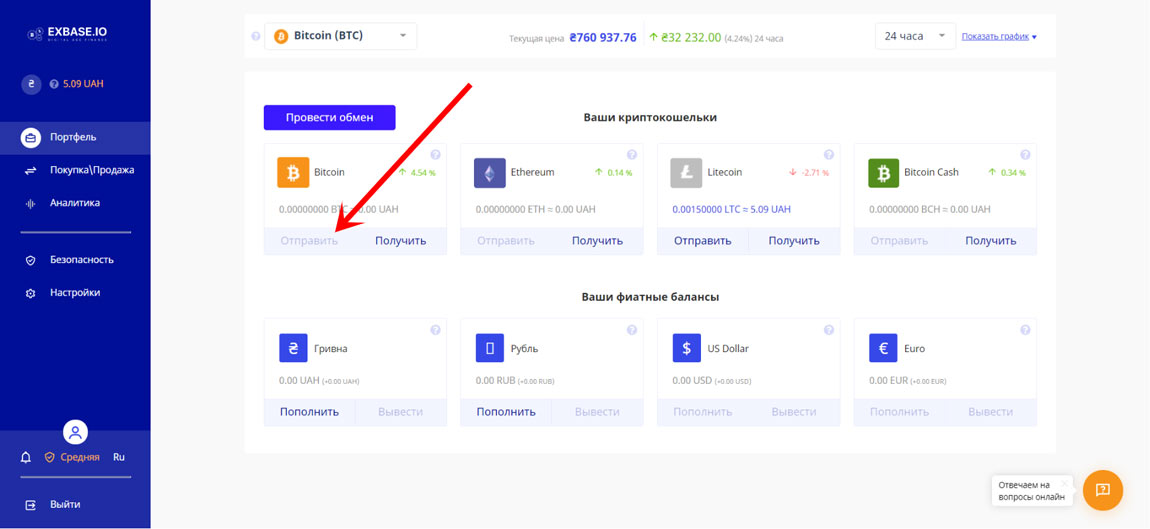The height and width of the screenshot is (529, 1150).
Task: Click the help icon on Рубль card
Action: pos(632,330)
